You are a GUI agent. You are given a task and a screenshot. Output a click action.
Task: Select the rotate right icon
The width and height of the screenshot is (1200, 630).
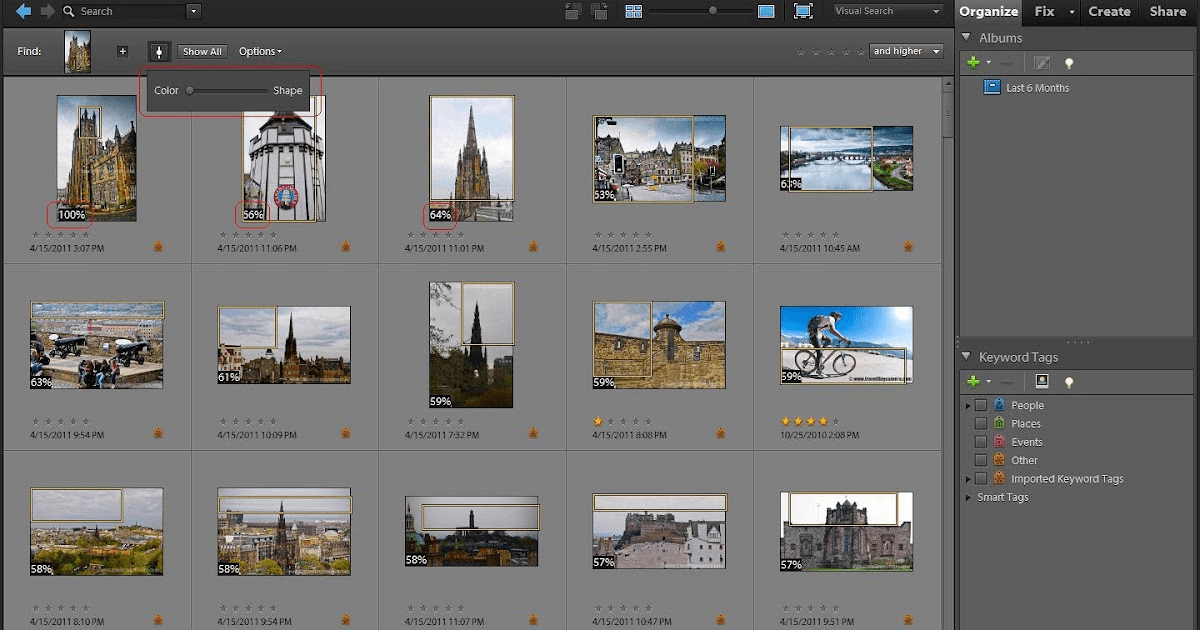600,11
